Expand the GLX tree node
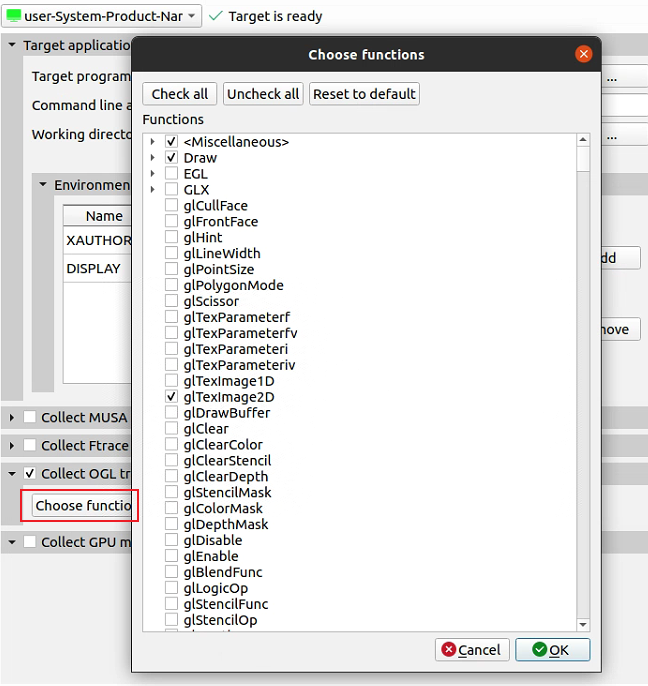 point(152,189)
